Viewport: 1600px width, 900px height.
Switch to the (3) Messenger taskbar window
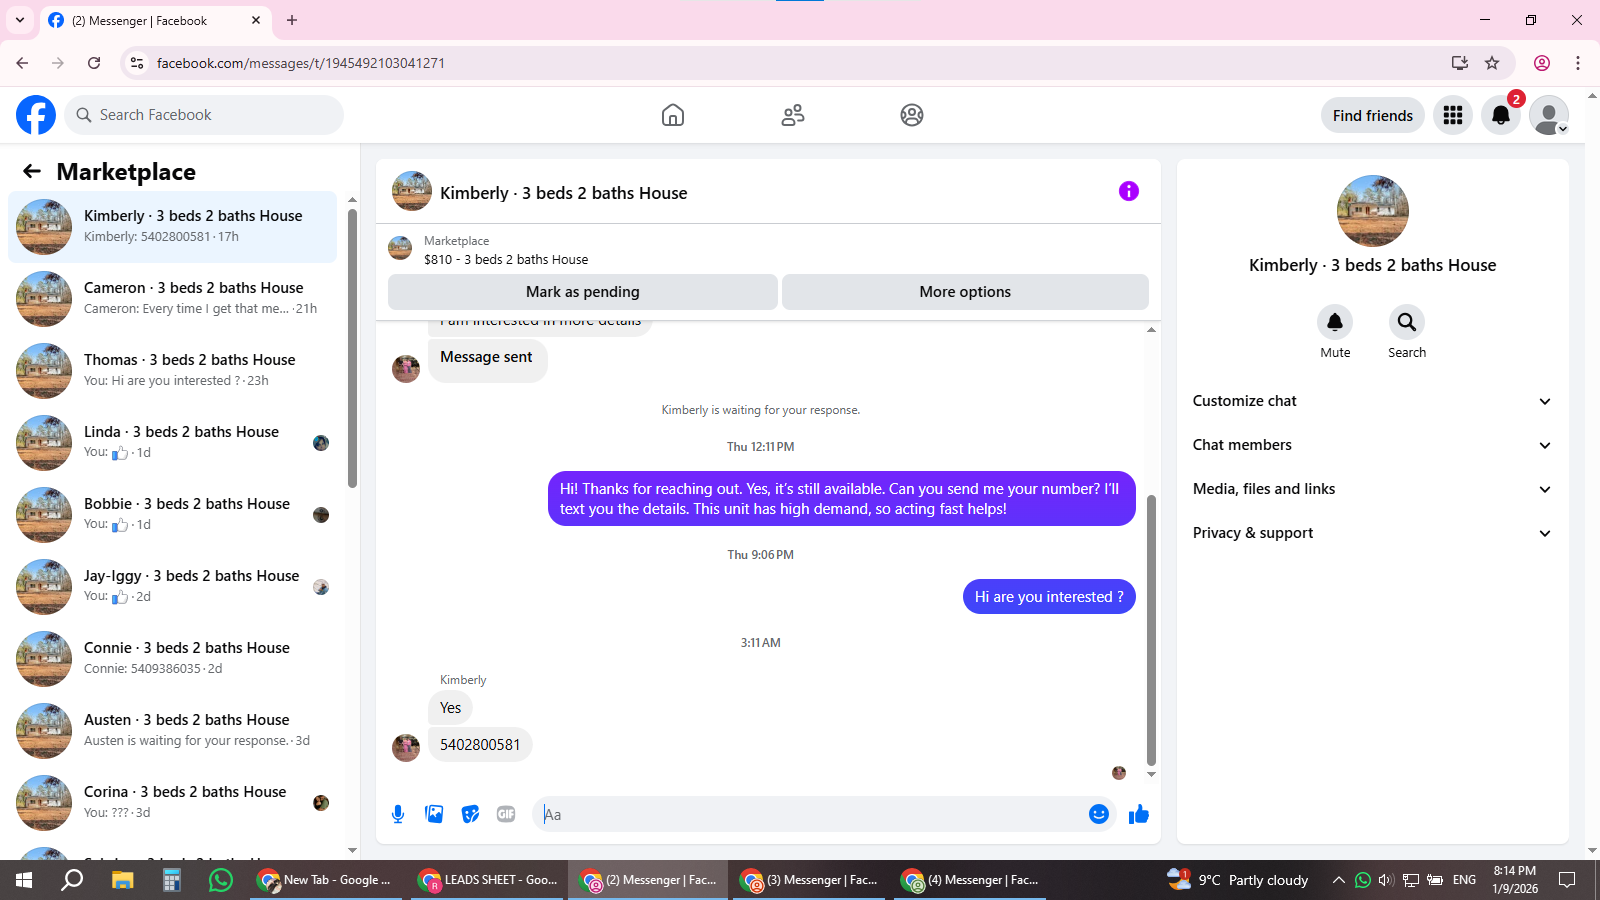pyautogui.click(x=810, y=880)
